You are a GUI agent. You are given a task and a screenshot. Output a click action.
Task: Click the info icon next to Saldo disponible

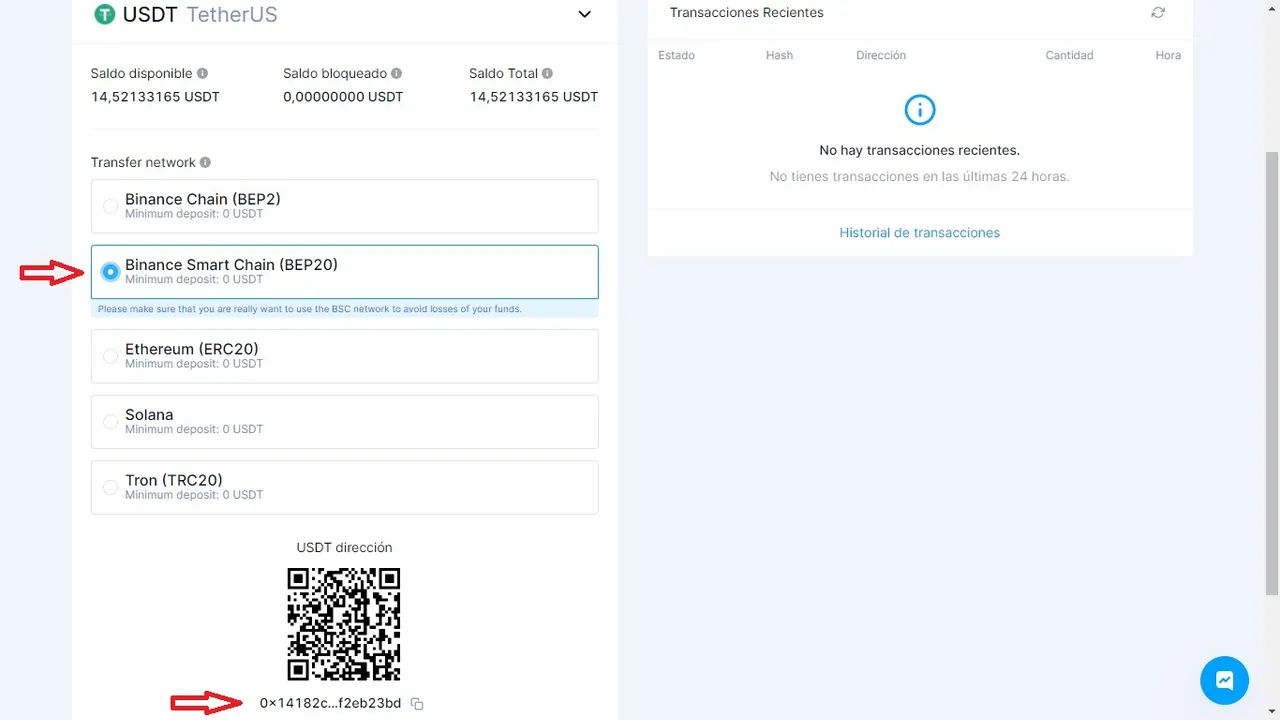(203, 74)
